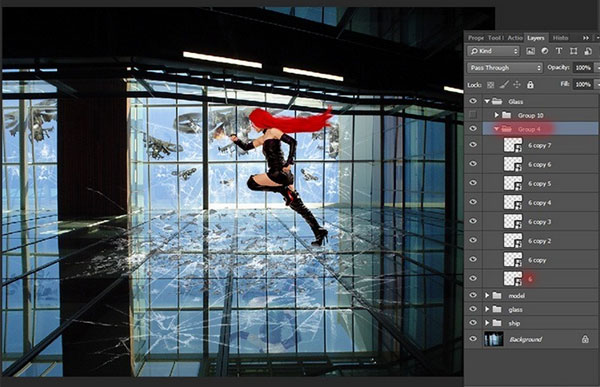Click the Opacity 100% value field
The width and height of the screenshot is (600, 387).
click(583, 68)
